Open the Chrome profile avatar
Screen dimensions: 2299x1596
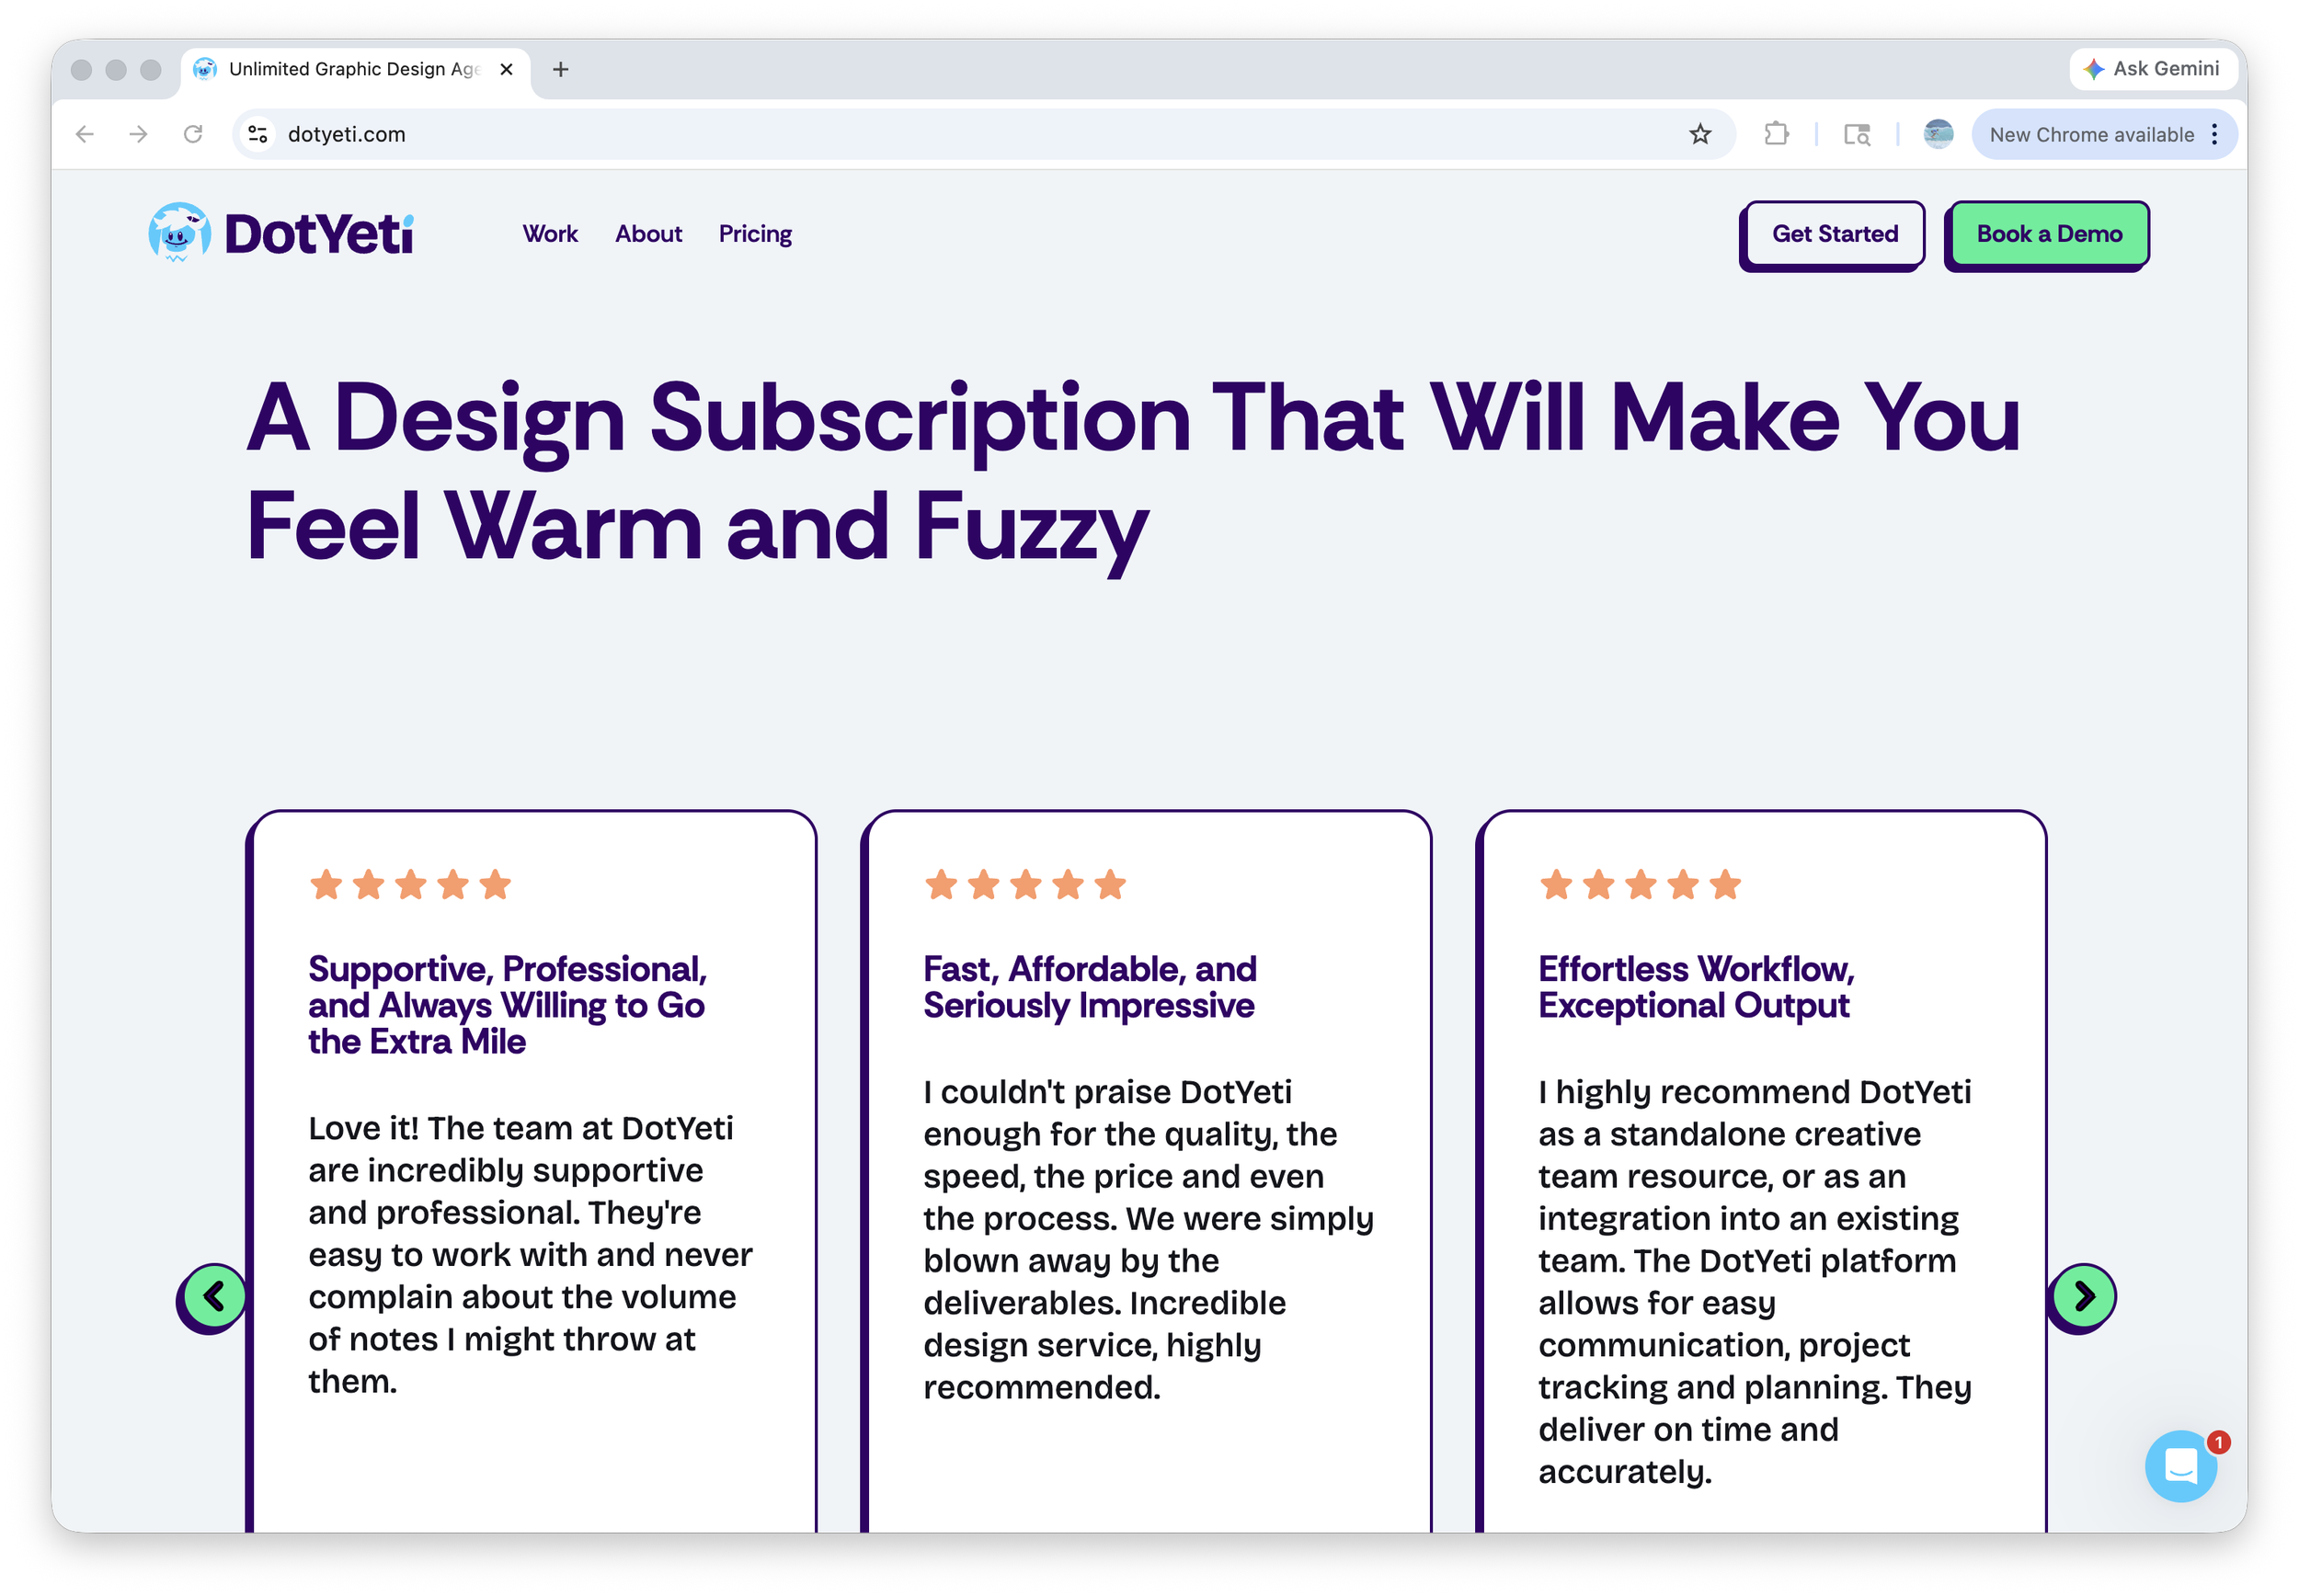click(x=1938, y=134)
